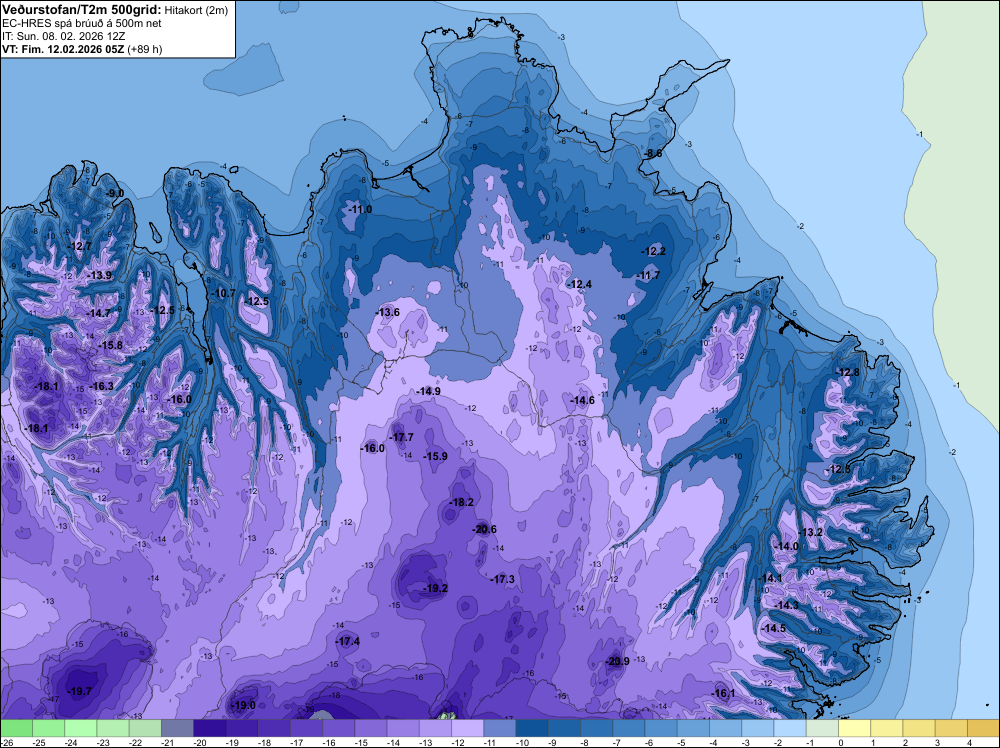The height and width of the screenshot is (748, 1000).
Task: Click the title 'Veðurstofan/T2m 500grid' text
Action: click(x=82, y=9)
